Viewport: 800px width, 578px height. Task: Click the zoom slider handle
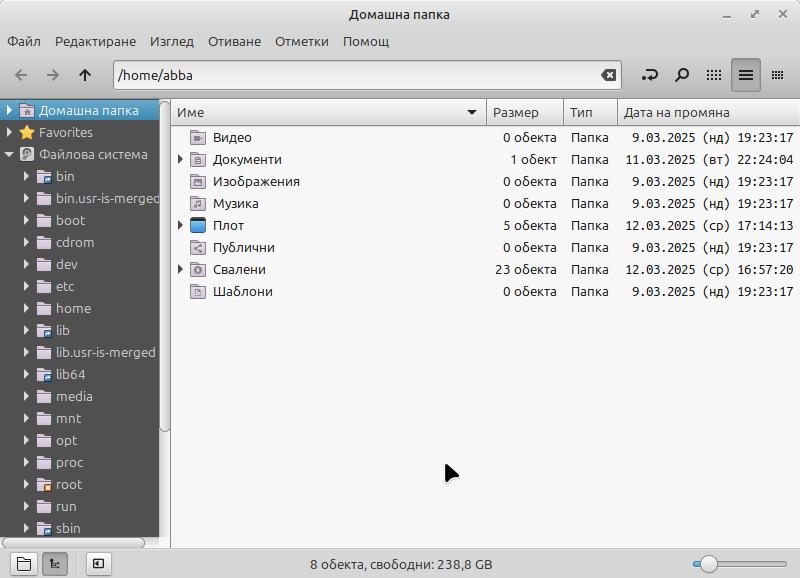click(x=708, y=564)
